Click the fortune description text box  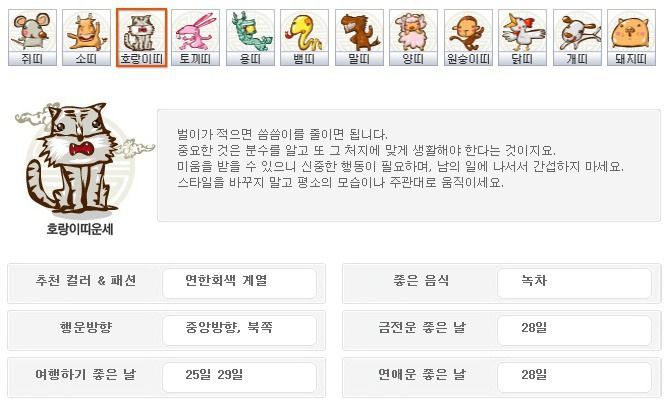409,165
